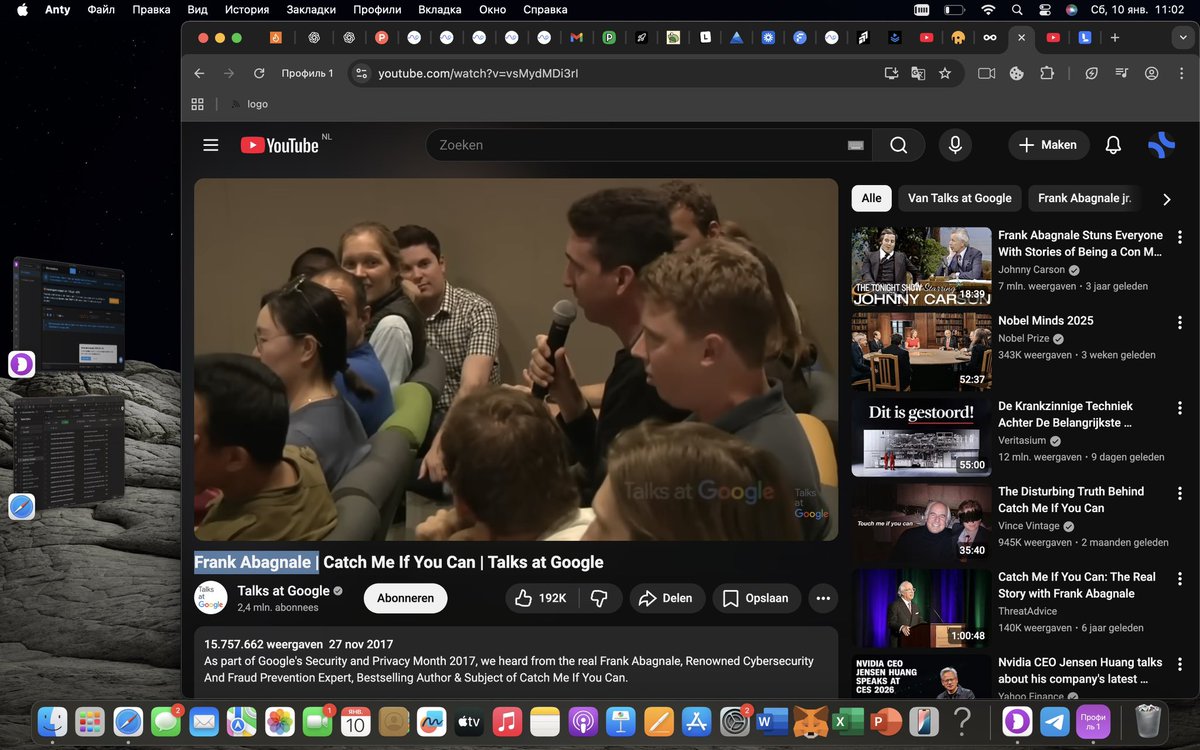Open Finder from the Dock
The height and width of the screenshot is (750, 1200).
[x=52, y=720]
